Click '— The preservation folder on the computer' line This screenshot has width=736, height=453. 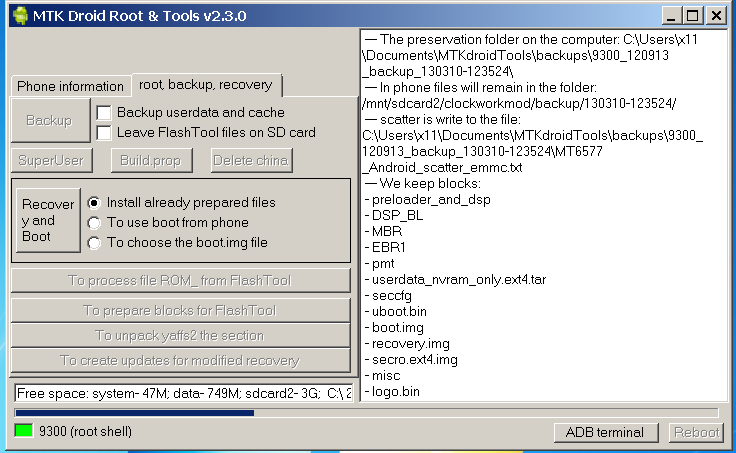[531, 39]
